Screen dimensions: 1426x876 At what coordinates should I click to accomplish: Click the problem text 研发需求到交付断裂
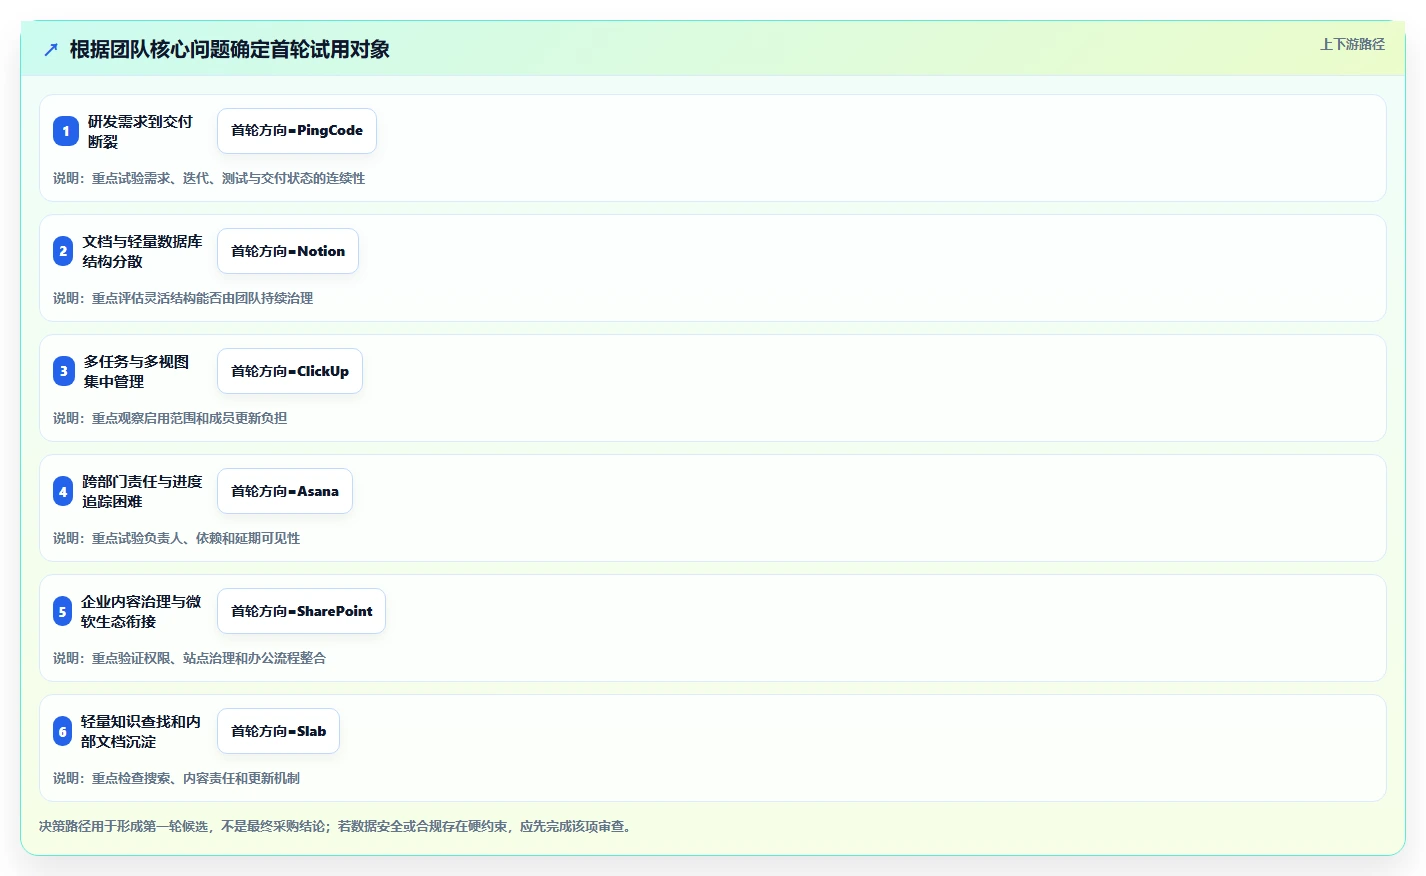coord(140,131)
